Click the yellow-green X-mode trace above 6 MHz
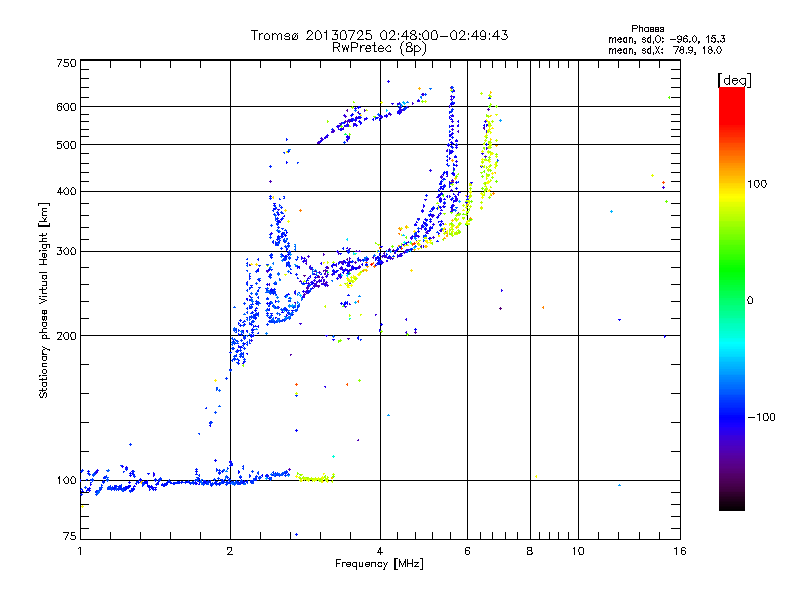Viewport: 800px width, 600px height. 488,153
